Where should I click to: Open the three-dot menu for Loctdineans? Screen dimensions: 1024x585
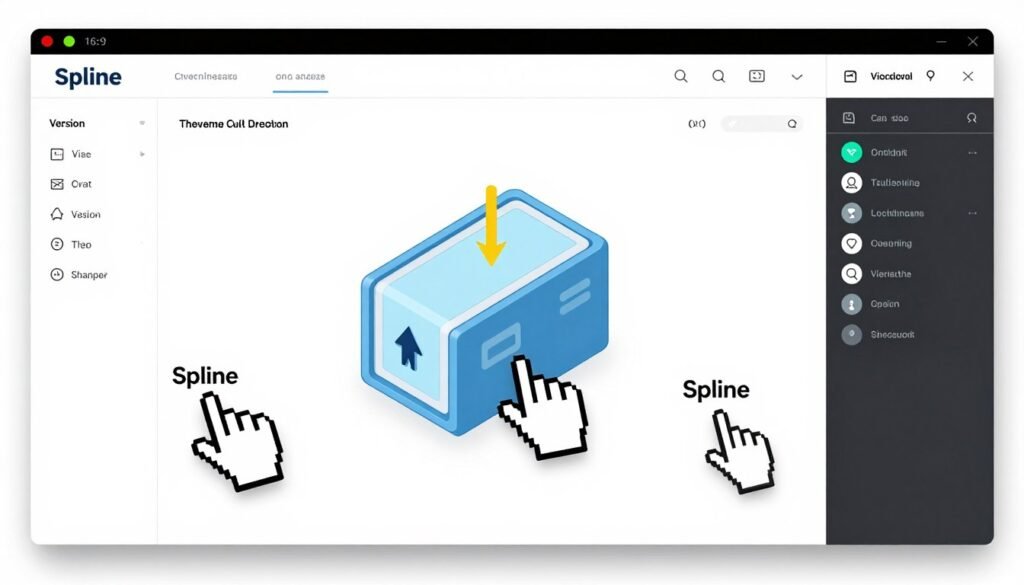972,213
